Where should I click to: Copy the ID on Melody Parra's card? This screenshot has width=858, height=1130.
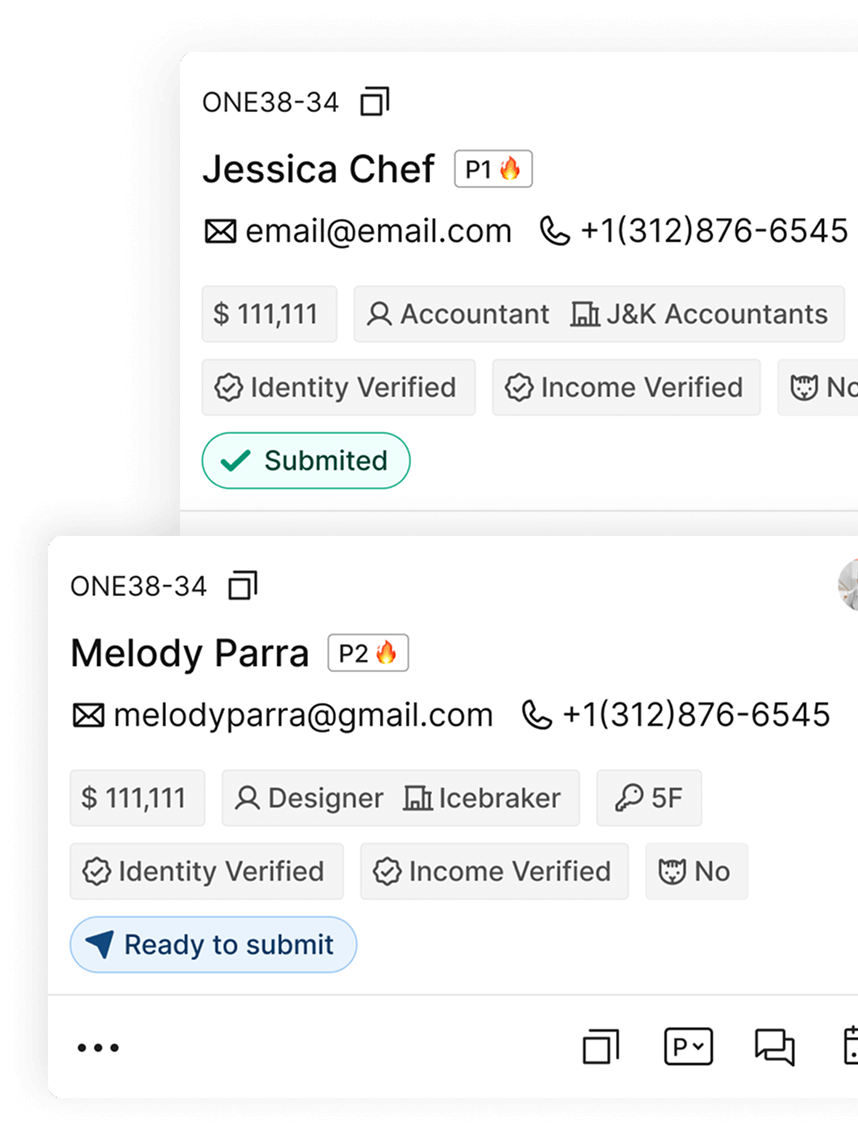pyautogui.click(x=243, y=586)
